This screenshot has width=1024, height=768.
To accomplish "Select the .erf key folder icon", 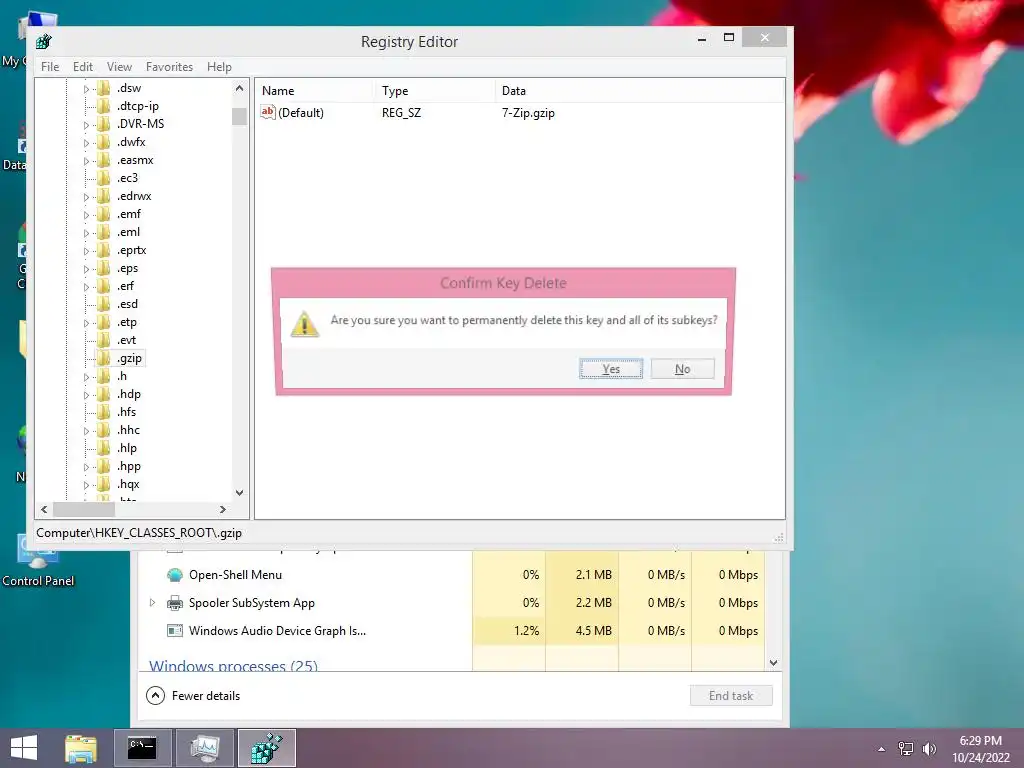I will 103,286.
